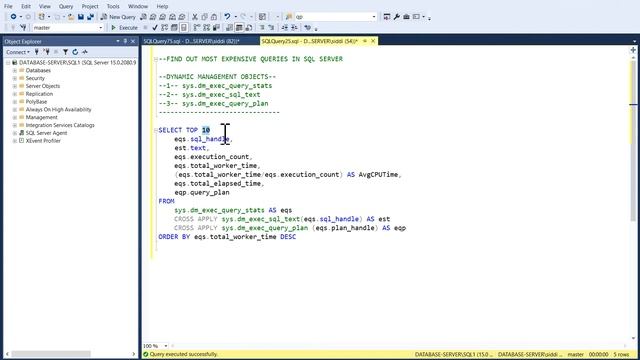Click the Project menu
Image resolution: width=640 pixels, height=360 pixels.
90,6
